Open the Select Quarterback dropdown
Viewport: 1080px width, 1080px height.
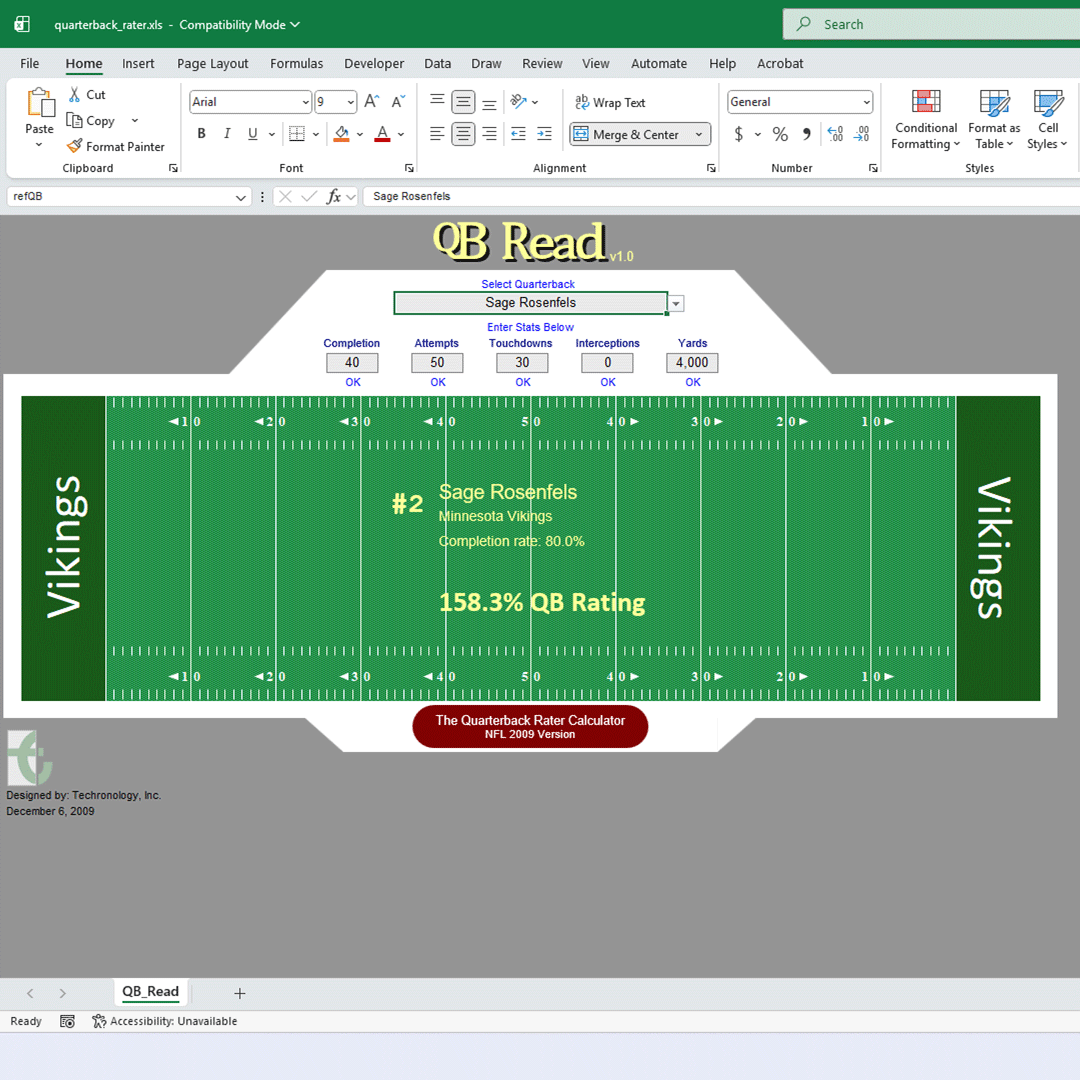[675, 302]
